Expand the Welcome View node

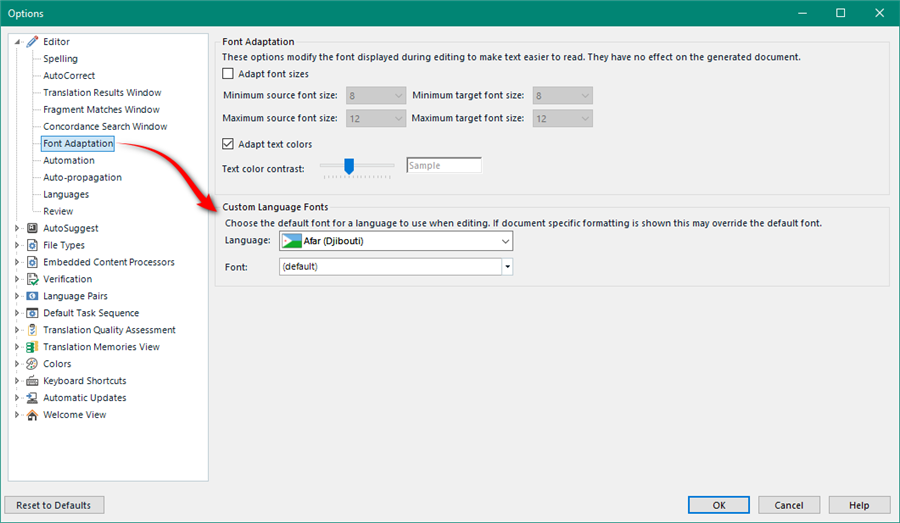(x=17, y=414)
